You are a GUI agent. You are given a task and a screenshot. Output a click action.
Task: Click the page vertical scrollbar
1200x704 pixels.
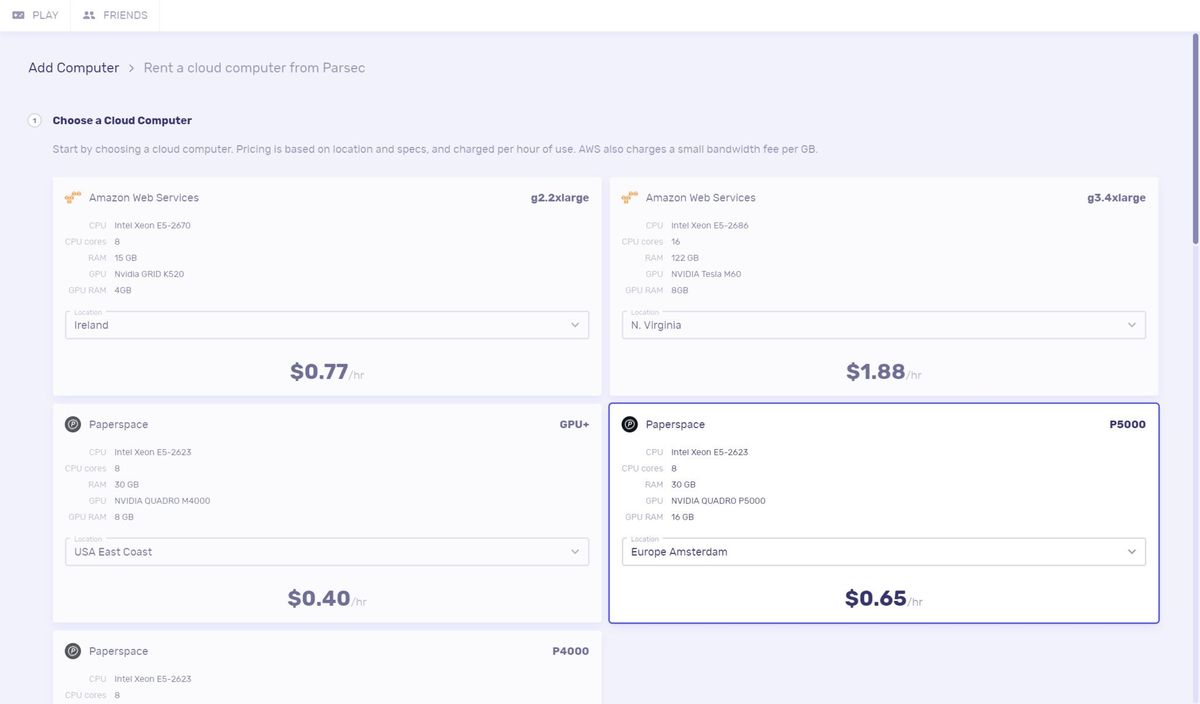(x=1194, y=140)
